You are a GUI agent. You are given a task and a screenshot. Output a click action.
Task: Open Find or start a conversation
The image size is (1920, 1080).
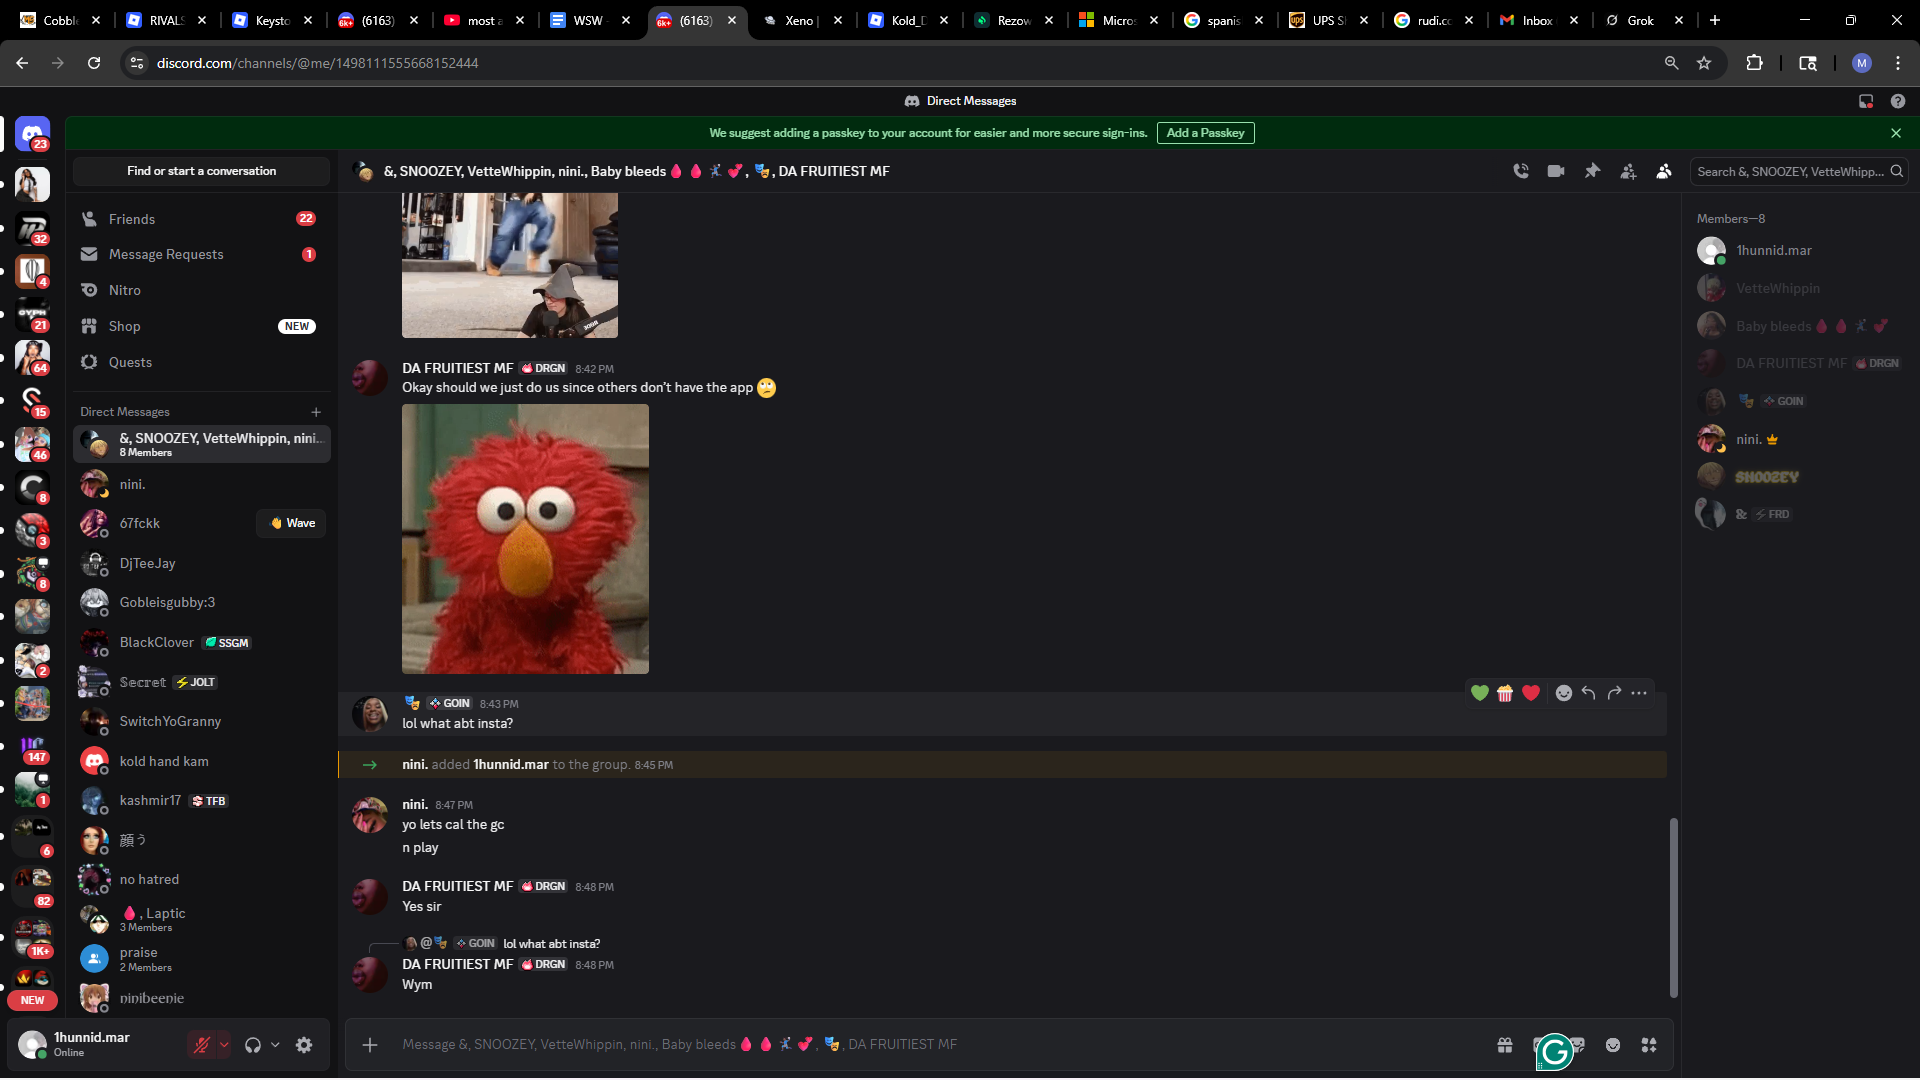point(201,171)
